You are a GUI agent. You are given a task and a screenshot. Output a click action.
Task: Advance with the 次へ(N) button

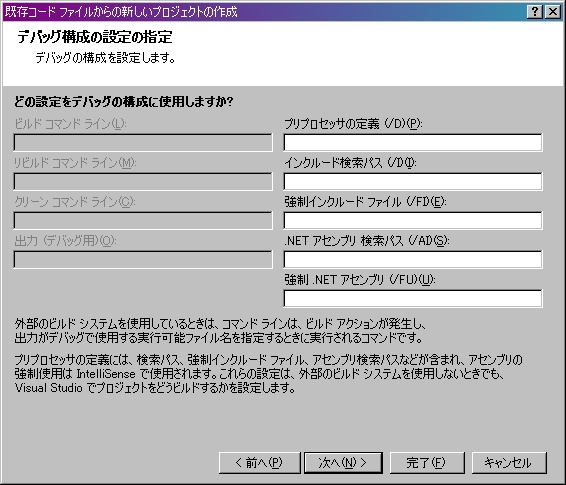343,463
